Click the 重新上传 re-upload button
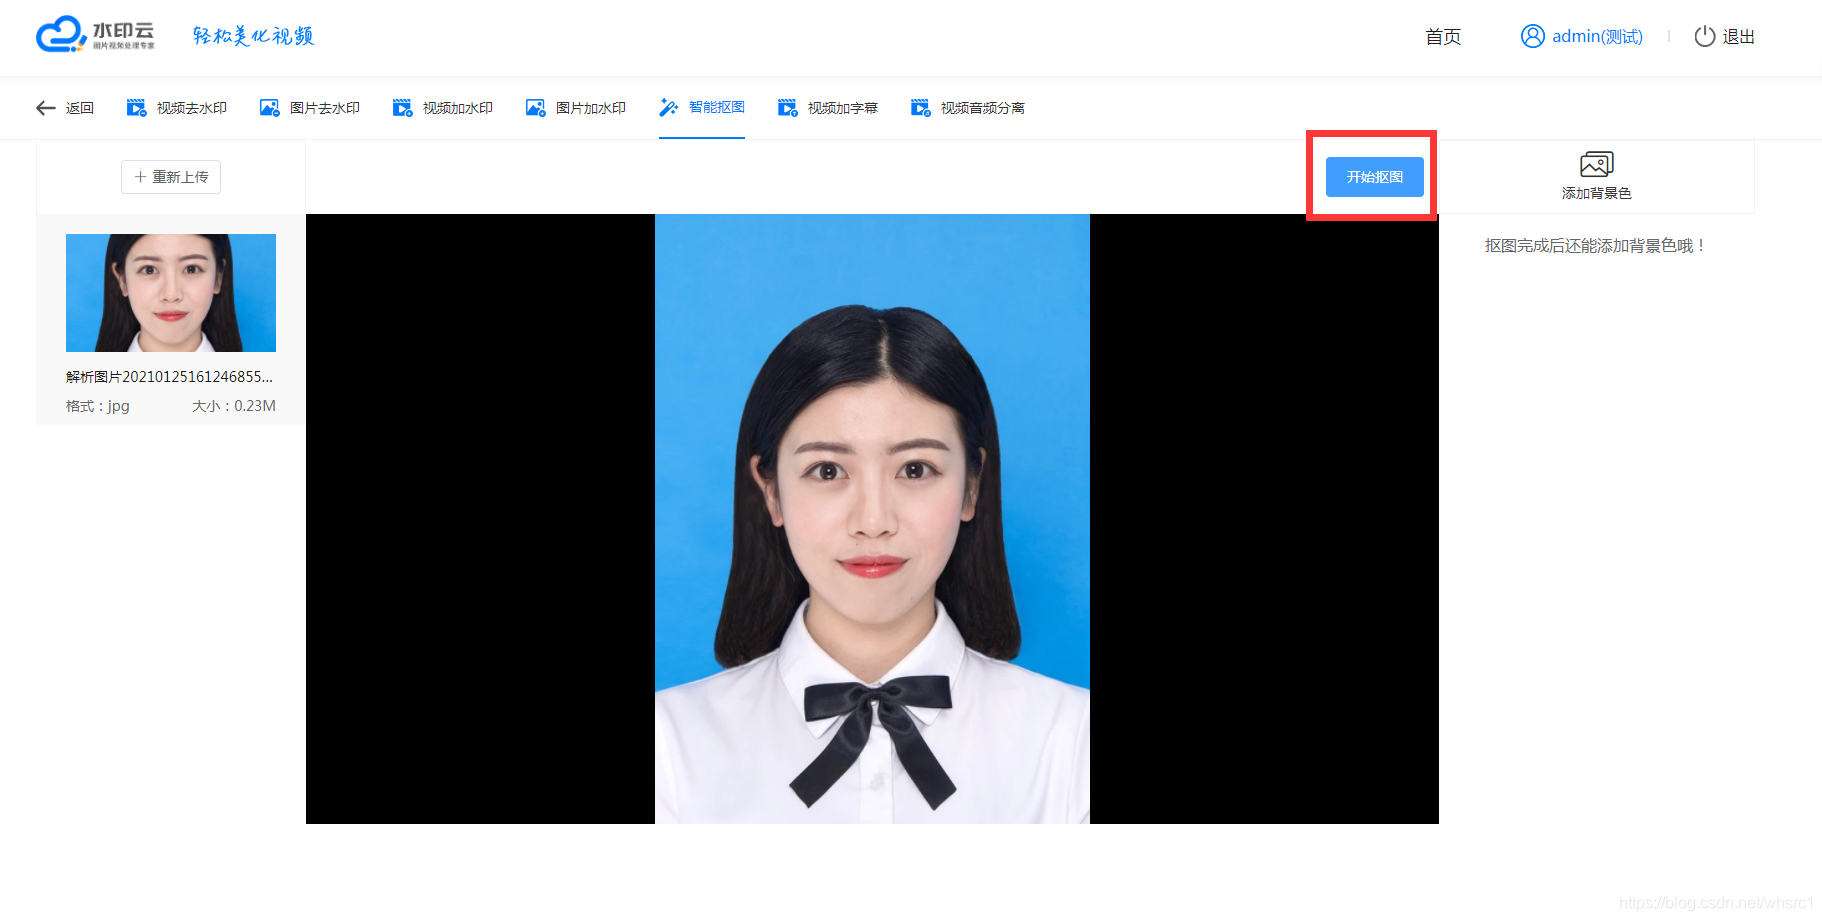This screenshot has width=1822, height=921. click(x=171, y=177)
